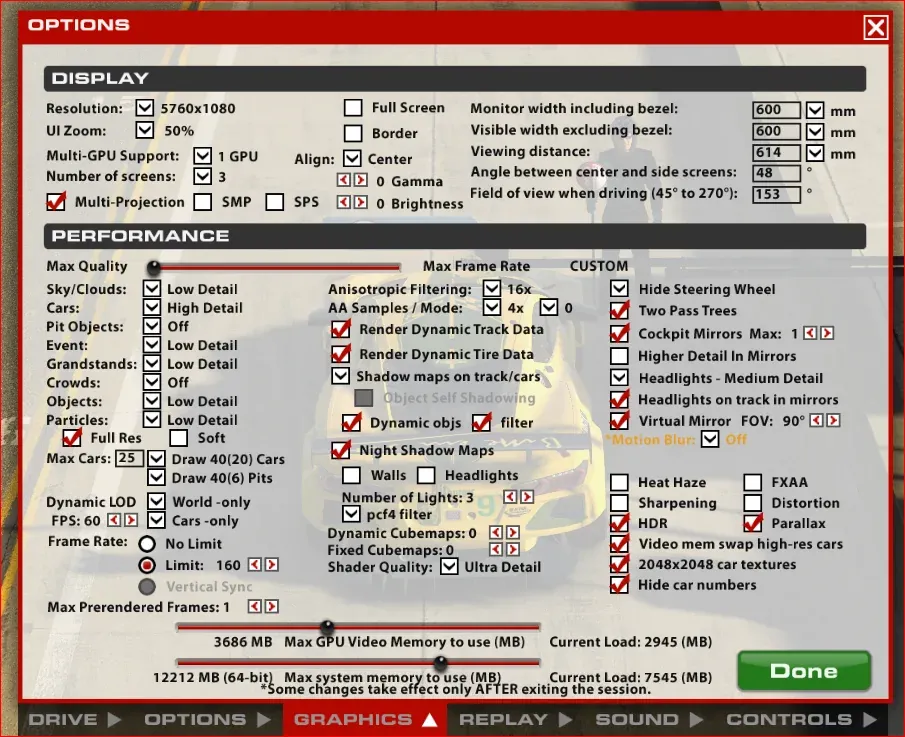
Task: Decrease Gamma with the left arrow
Action: 343,180
